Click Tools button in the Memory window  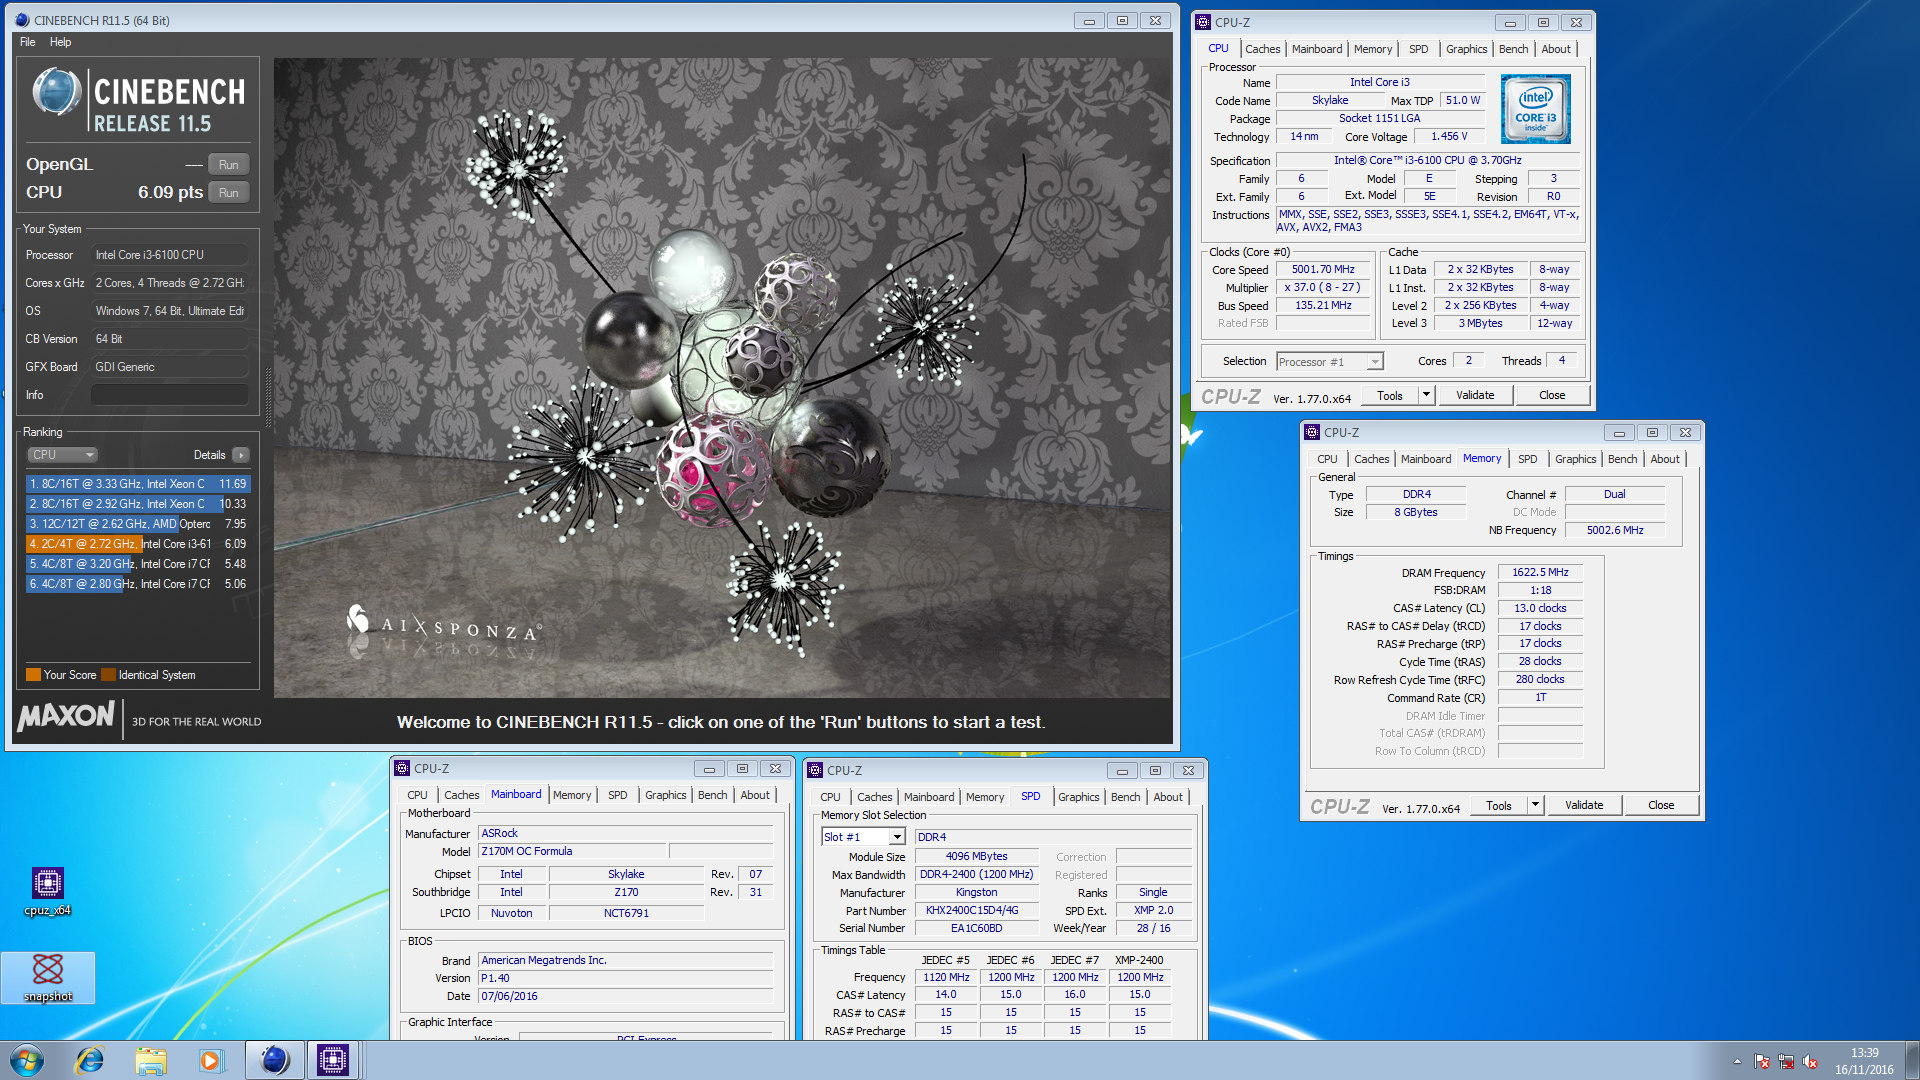1499,805
